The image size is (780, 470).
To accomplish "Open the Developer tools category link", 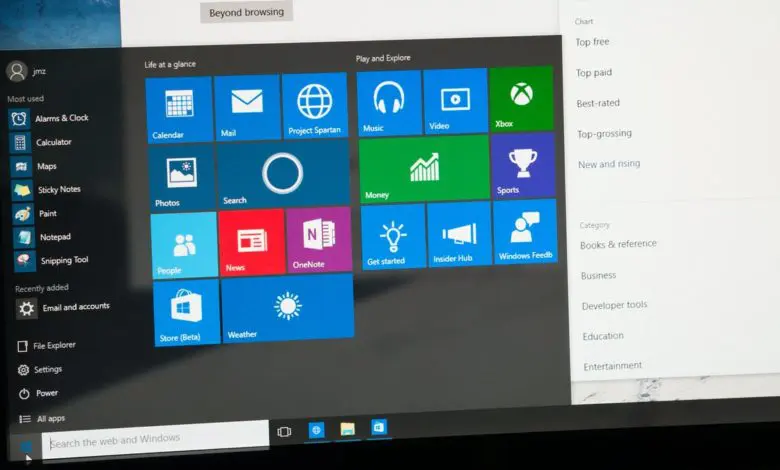I will (614, 305).
